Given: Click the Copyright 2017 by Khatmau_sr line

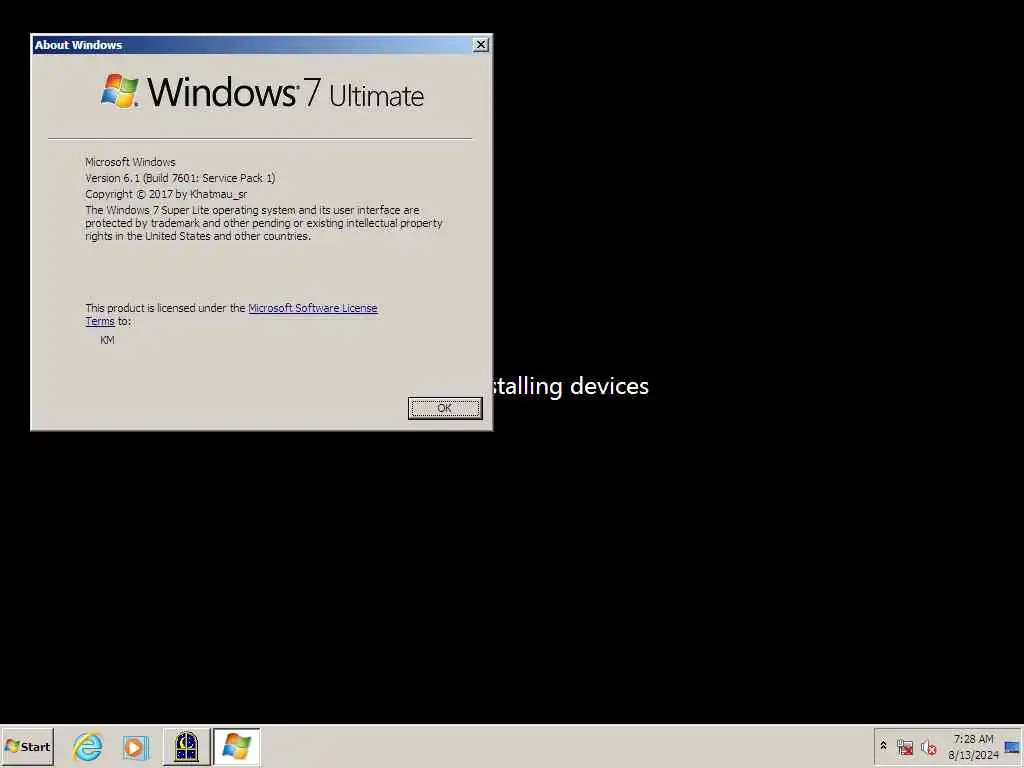Looking at the screenshot, I should click(x=166, y=194).
